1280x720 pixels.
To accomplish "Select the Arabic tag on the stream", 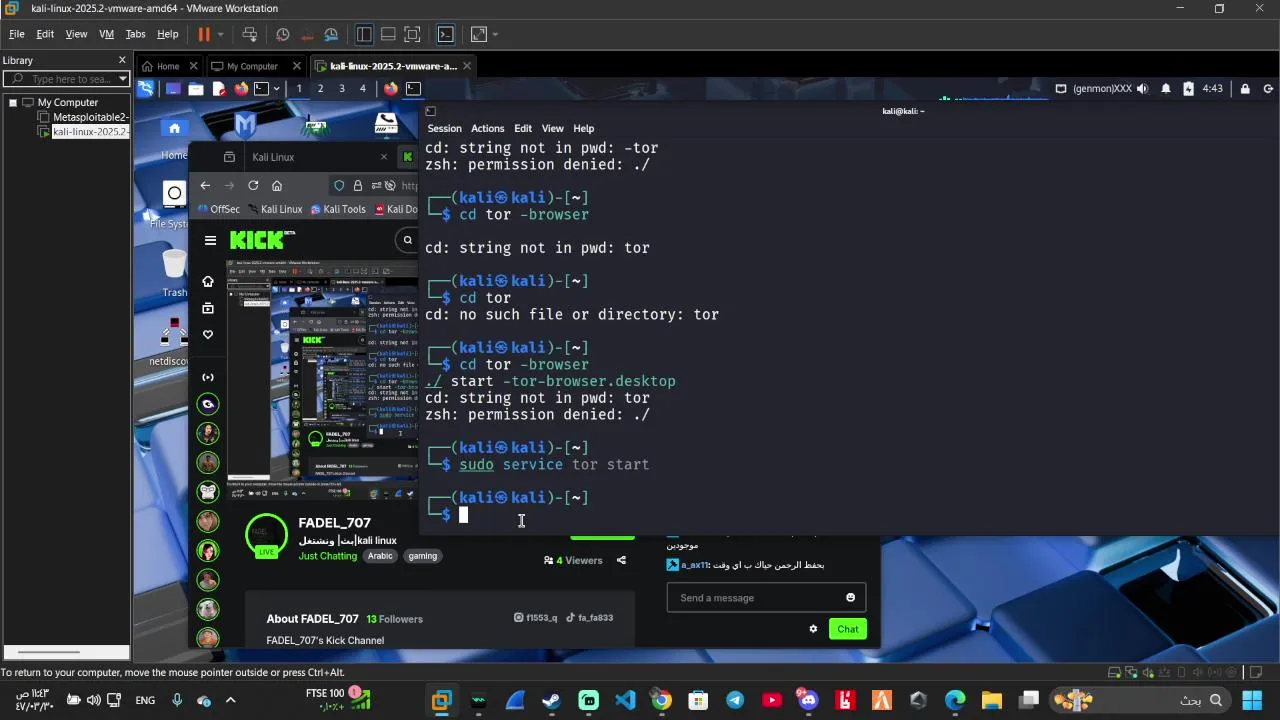I will tap(380, 556).
